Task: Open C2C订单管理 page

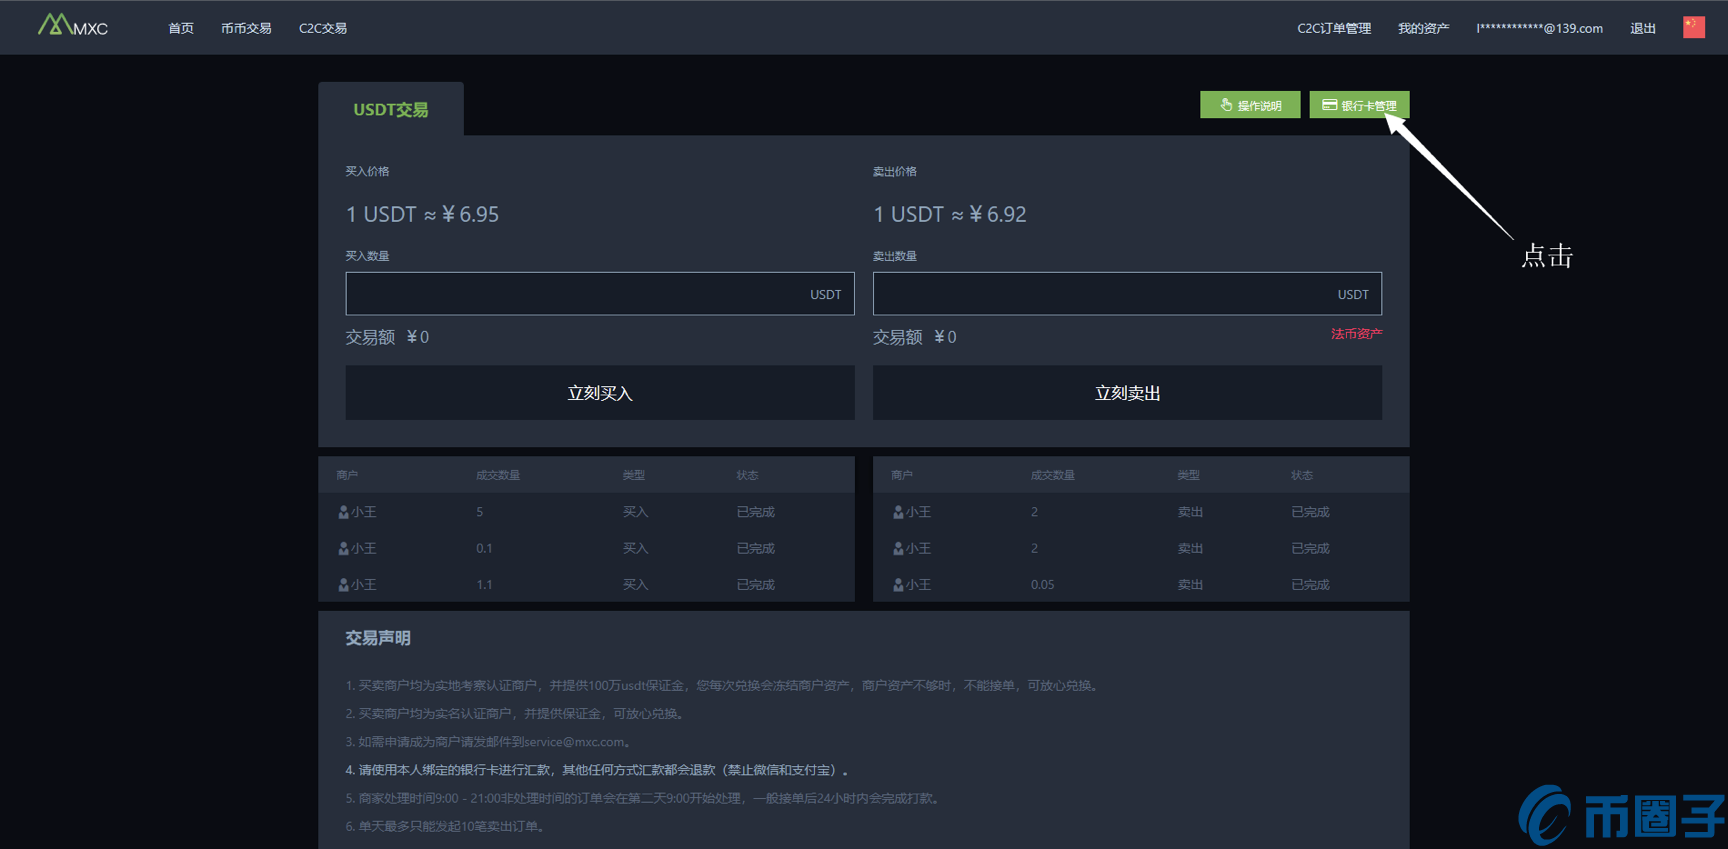Action: tap(1334, 28)
